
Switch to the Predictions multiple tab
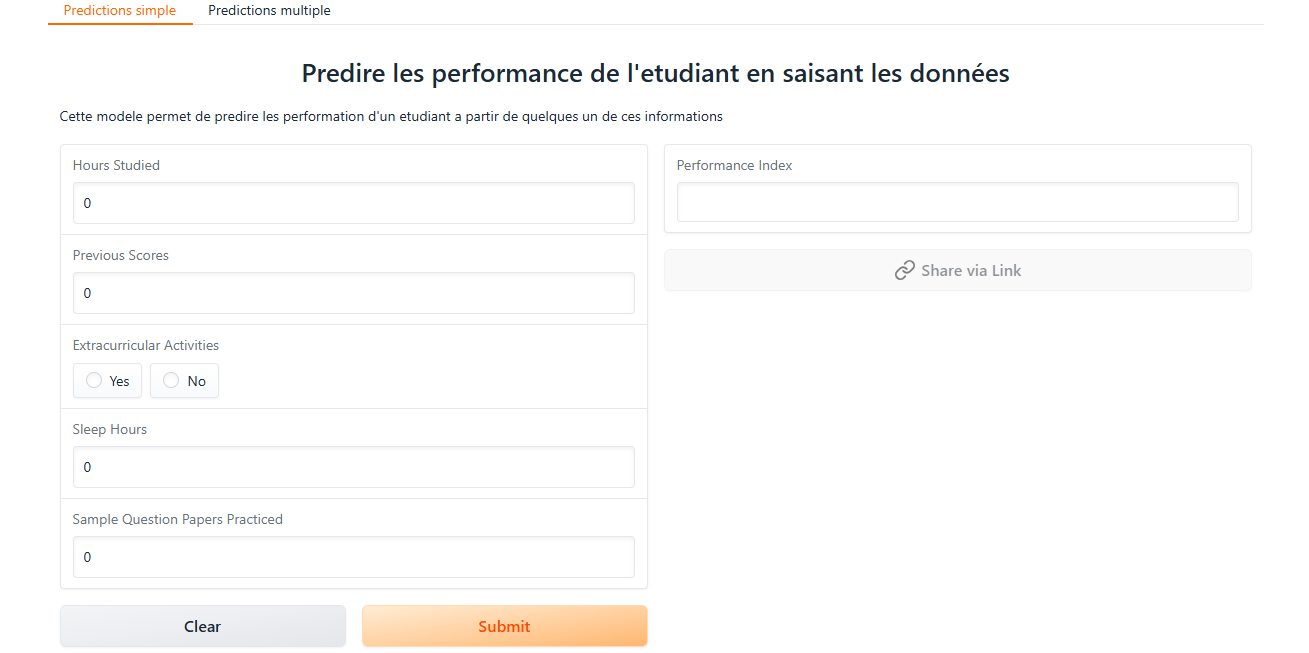pos(268,10)
